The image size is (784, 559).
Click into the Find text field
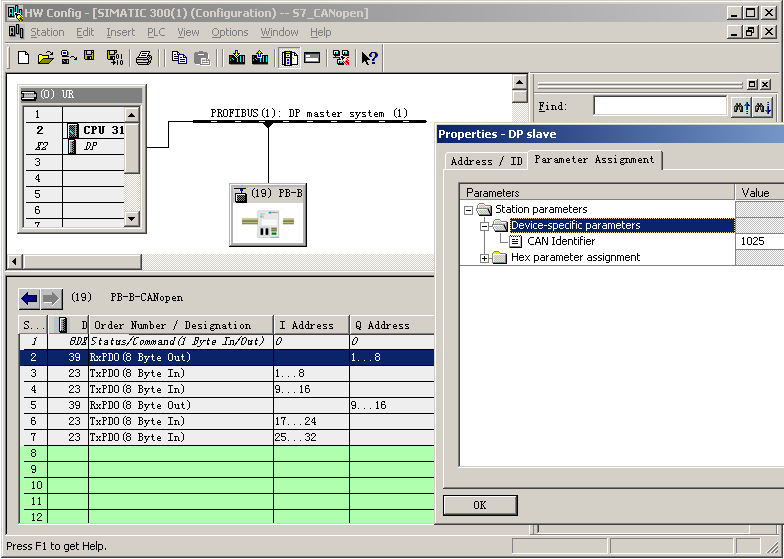pyautogui.click(x=659, y=106)
